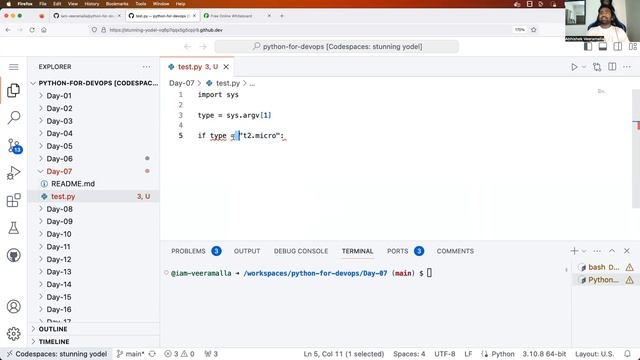Toggle primary sidebar layout icon
Viewport: 640px width, 360px height.
tap(588, 47)
